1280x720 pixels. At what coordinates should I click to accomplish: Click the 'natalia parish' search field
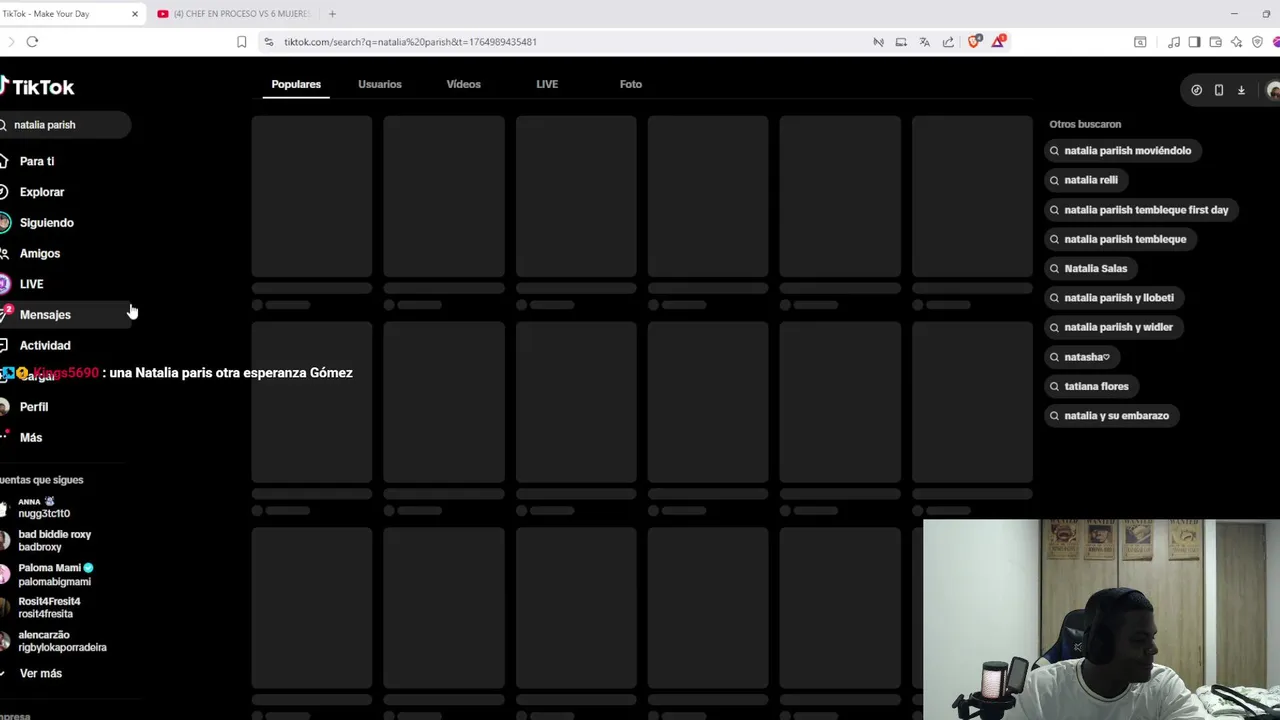tap(65, 125)
